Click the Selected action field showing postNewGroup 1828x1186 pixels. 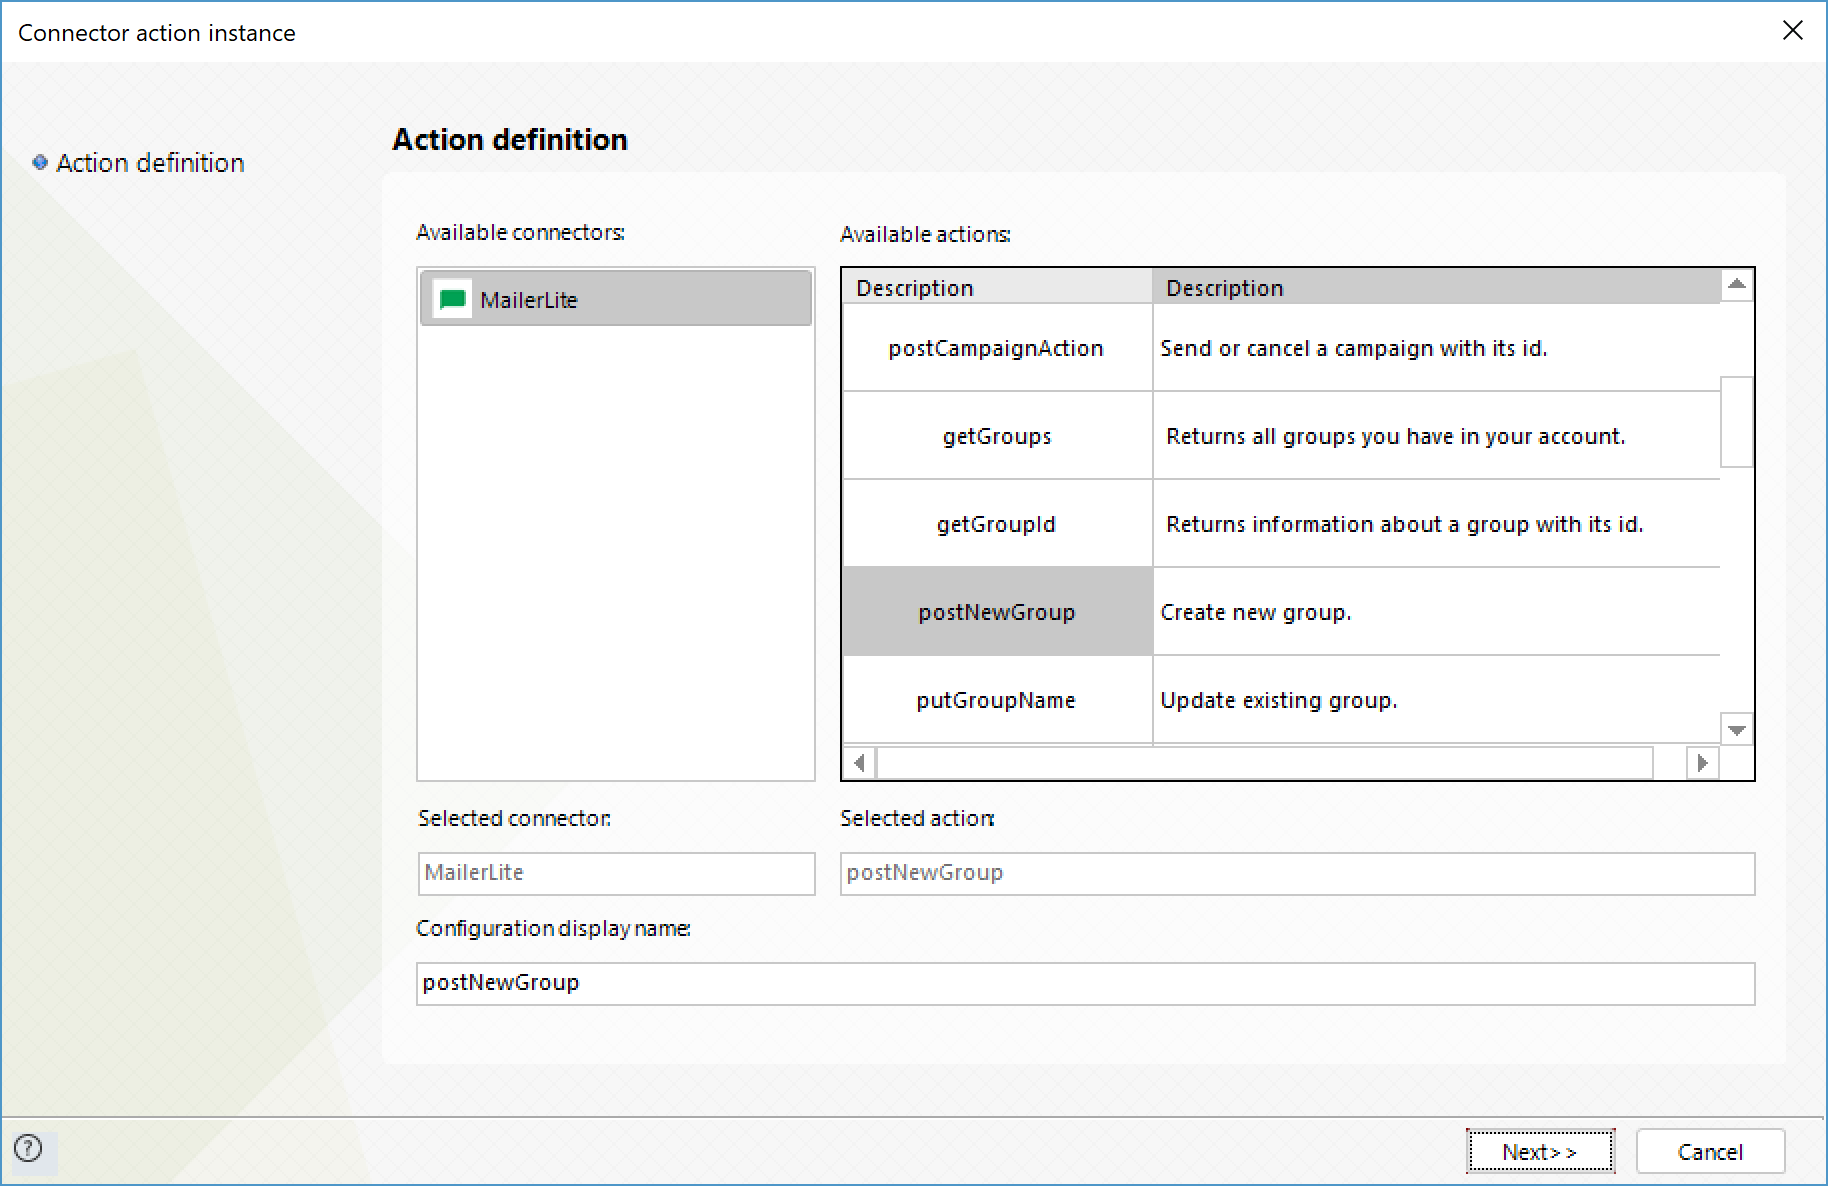coord(1297,873)
